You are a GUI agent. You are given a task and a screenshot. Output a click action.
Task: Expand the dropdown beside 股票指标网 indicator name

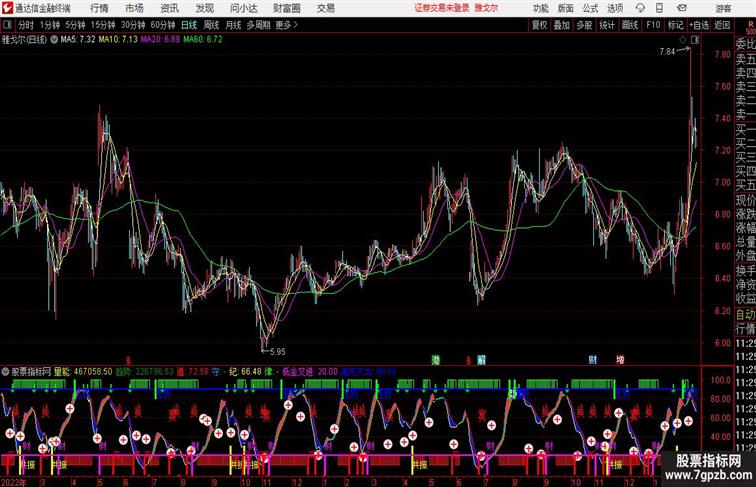[x=5, y=372]
